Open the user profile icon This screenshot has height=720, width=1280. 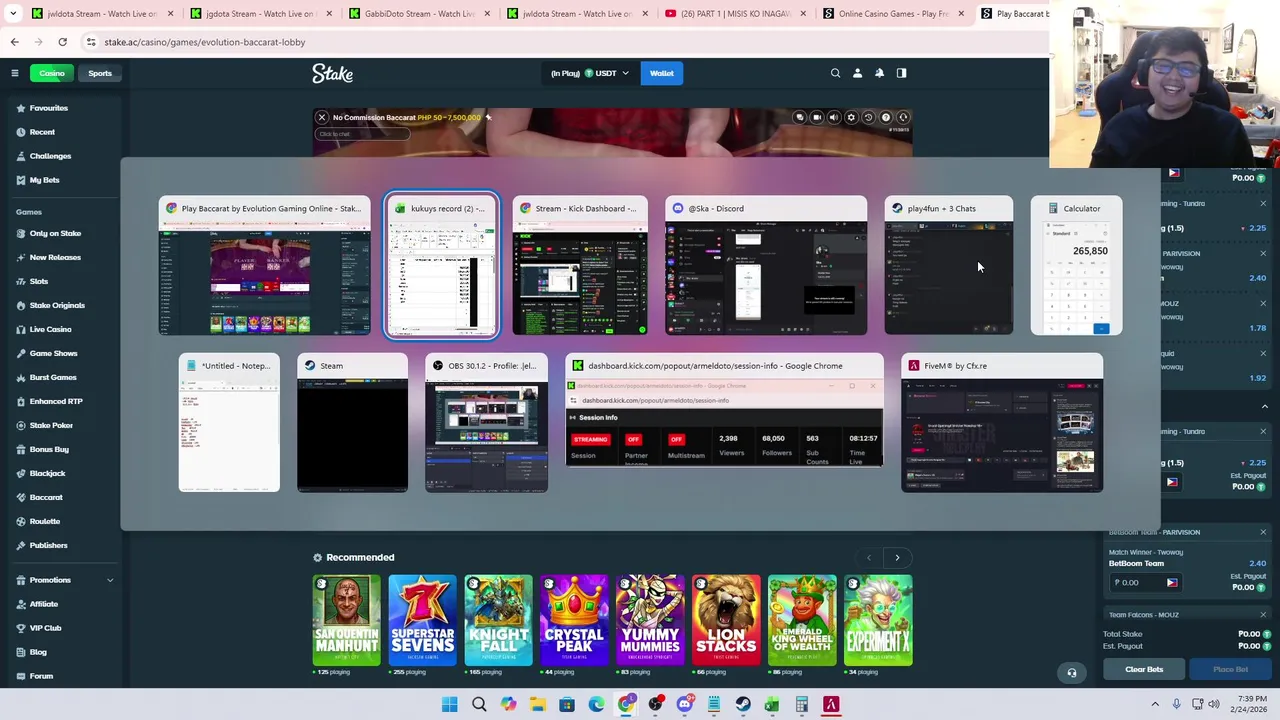tap(857, 73)
